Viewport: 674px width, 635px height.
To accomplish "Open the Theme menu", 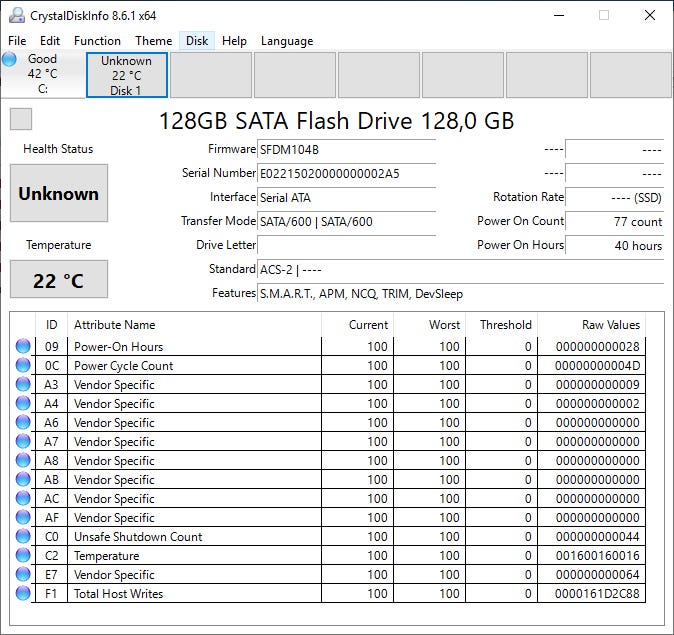I will (153, 41).
